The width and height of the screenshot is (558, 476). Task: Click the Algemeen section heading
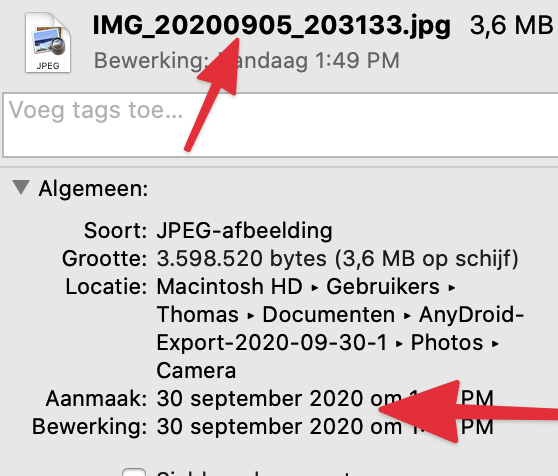coord(93,188)
